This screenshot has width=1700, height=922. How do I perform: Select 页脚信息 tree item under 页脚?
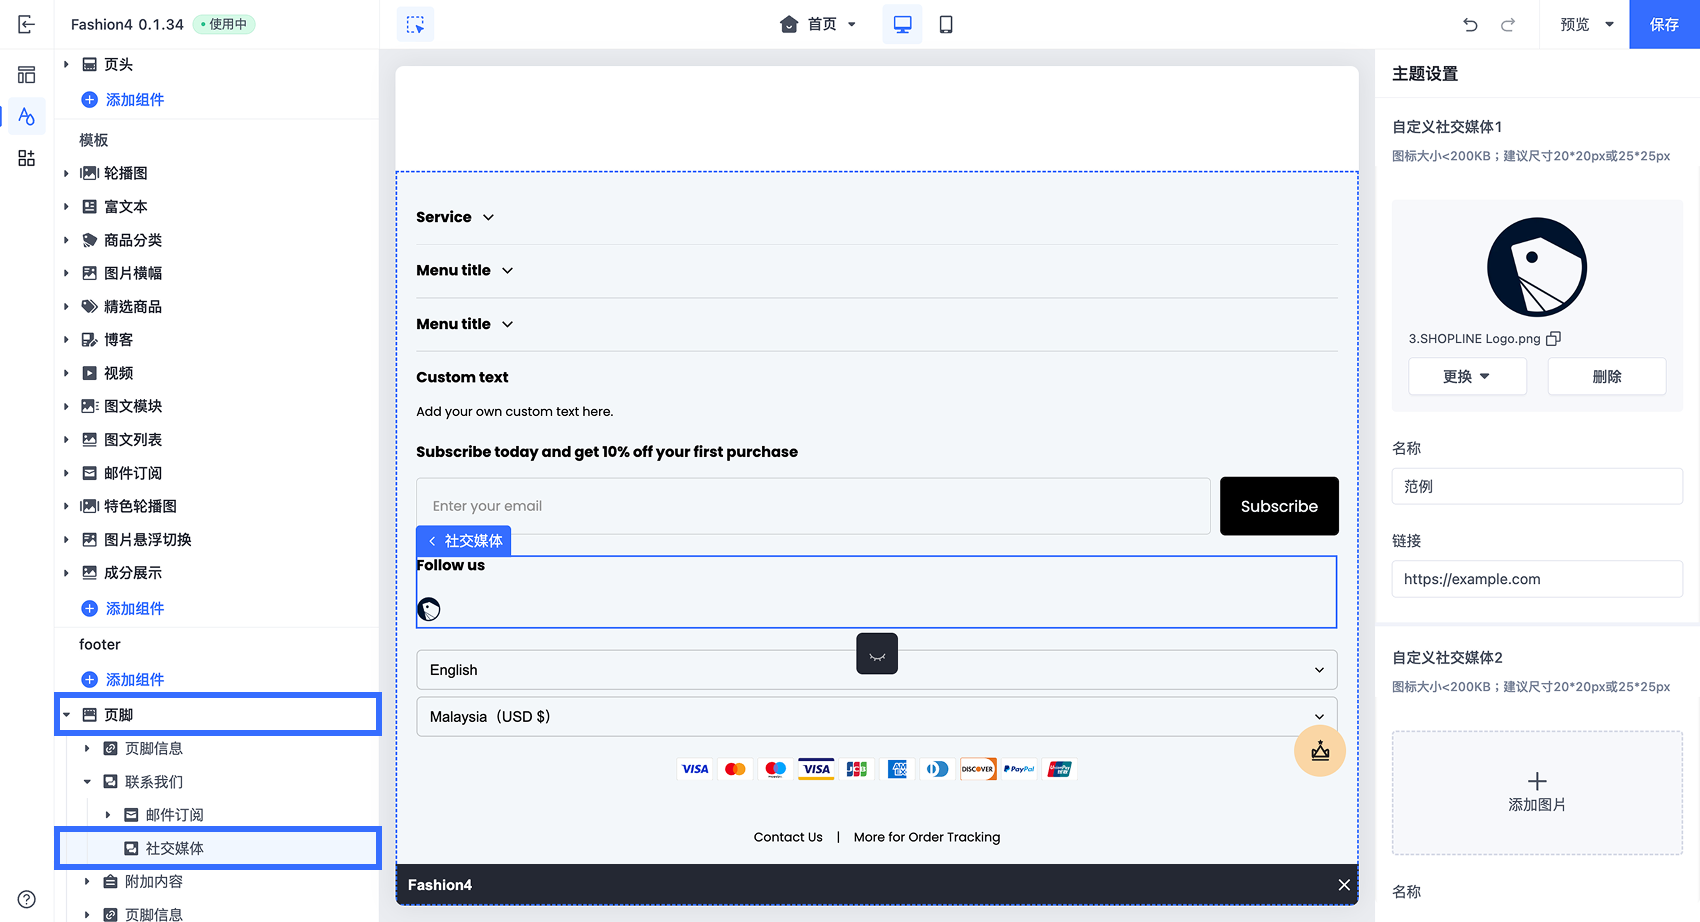(154, 748)
